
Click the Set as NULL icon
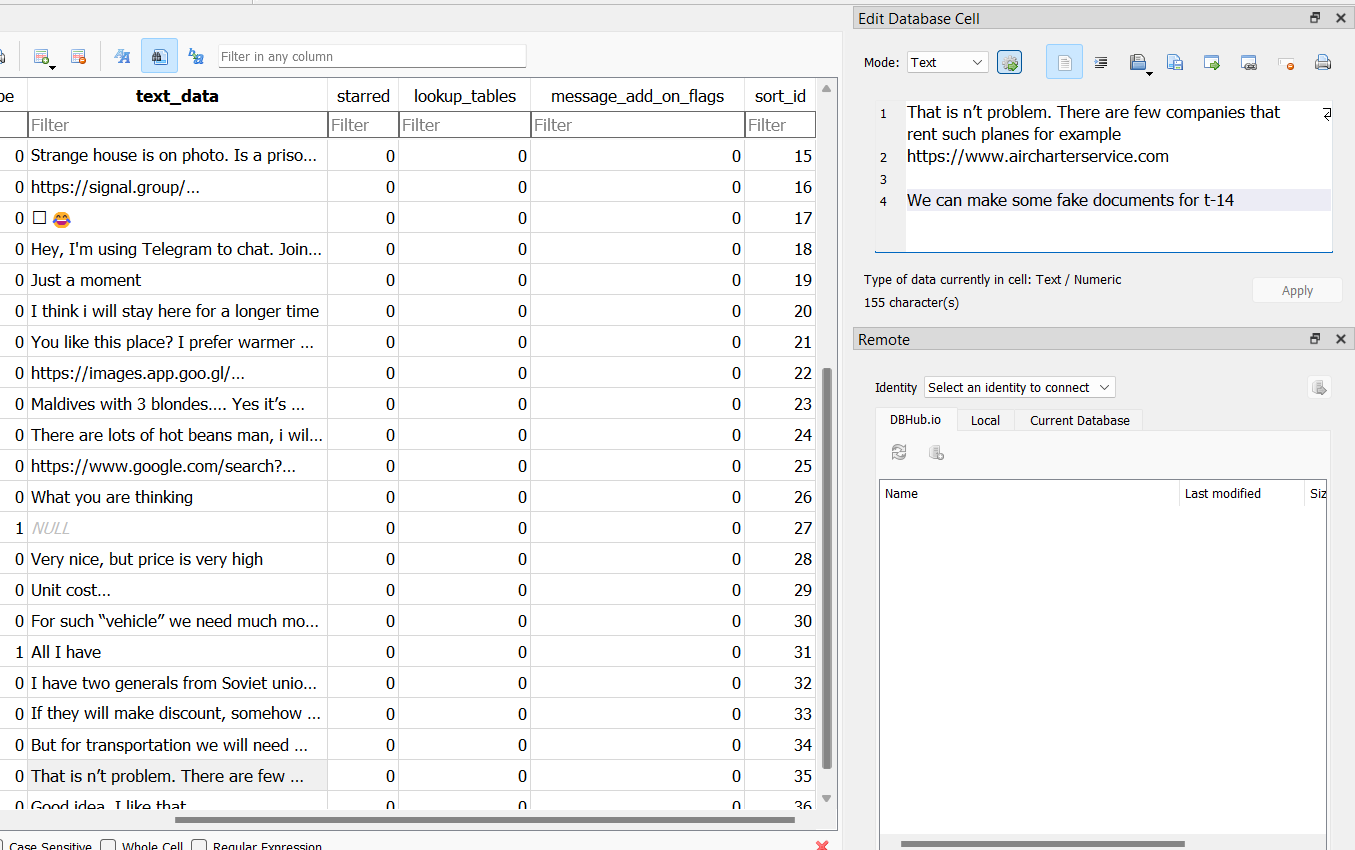coord(1286,62)
